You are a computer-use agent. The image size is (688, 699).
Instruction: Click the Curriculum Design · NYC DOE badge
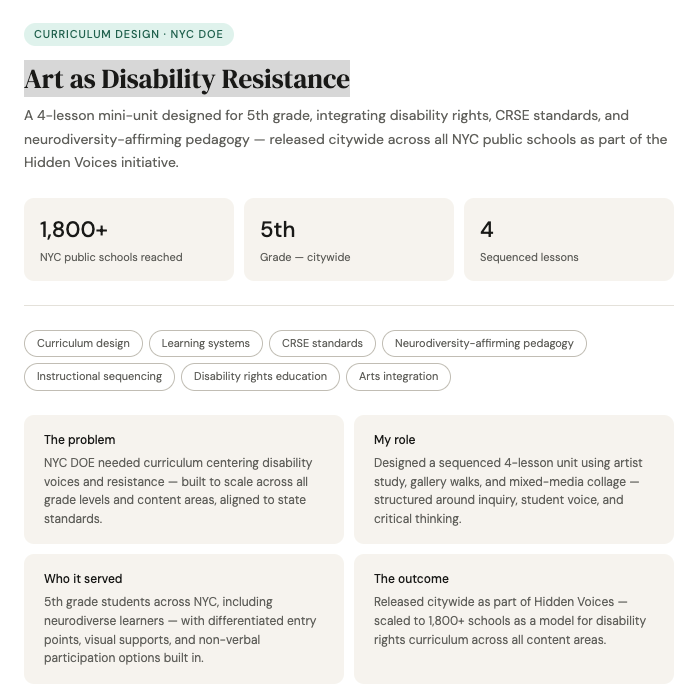point(128,34)
